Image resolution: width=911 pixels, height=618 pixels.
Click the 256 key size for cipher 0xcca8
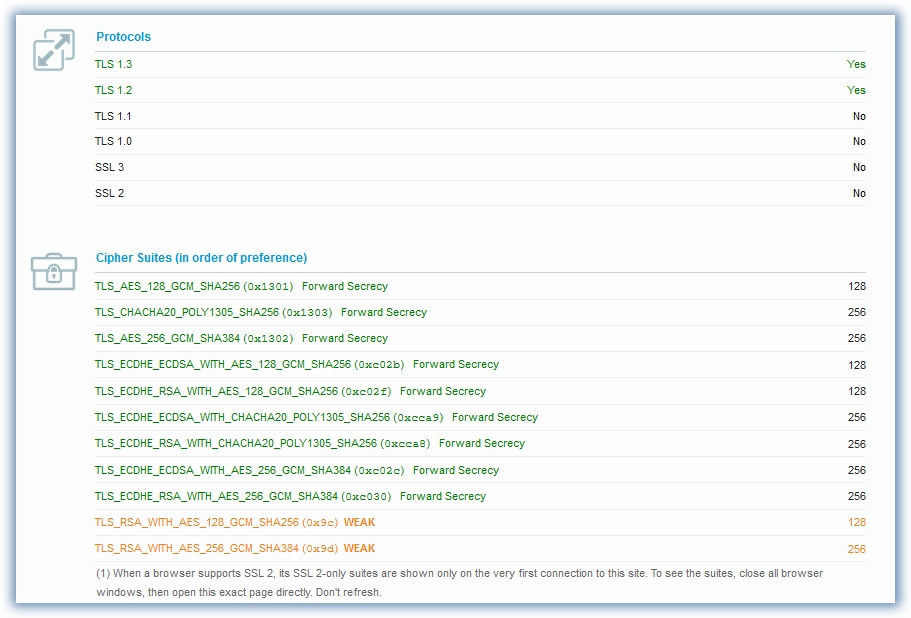[x=857, y=444]
